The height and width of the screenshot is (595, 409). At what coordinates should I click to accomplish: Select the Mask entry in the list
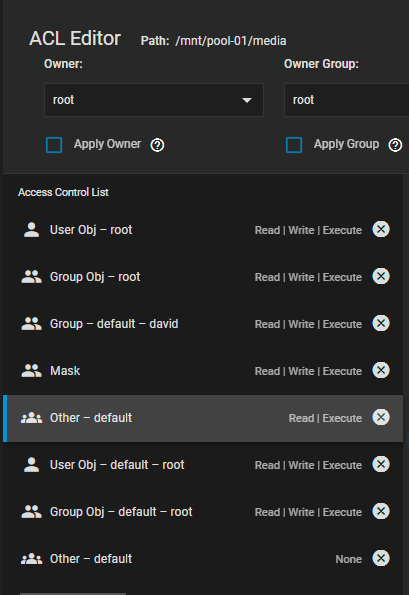pyautogui.click(x=203, y=370)
